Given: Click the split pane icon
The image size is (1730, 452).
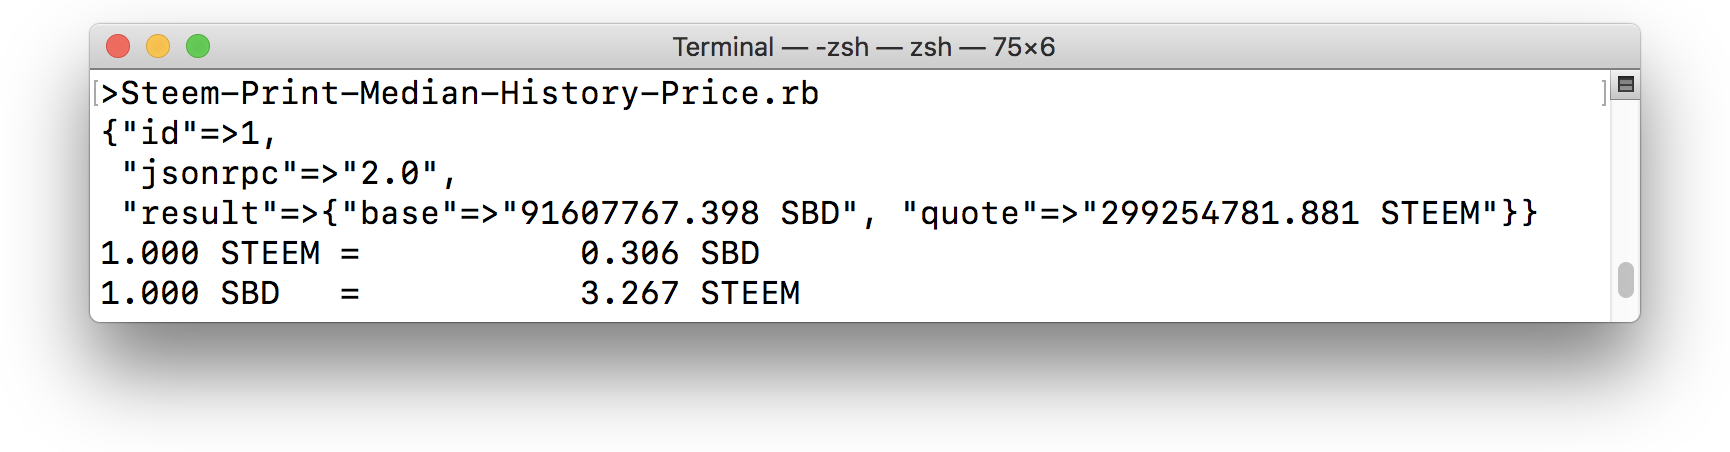Looking at the screenshot, I should tap(1626, 85).
